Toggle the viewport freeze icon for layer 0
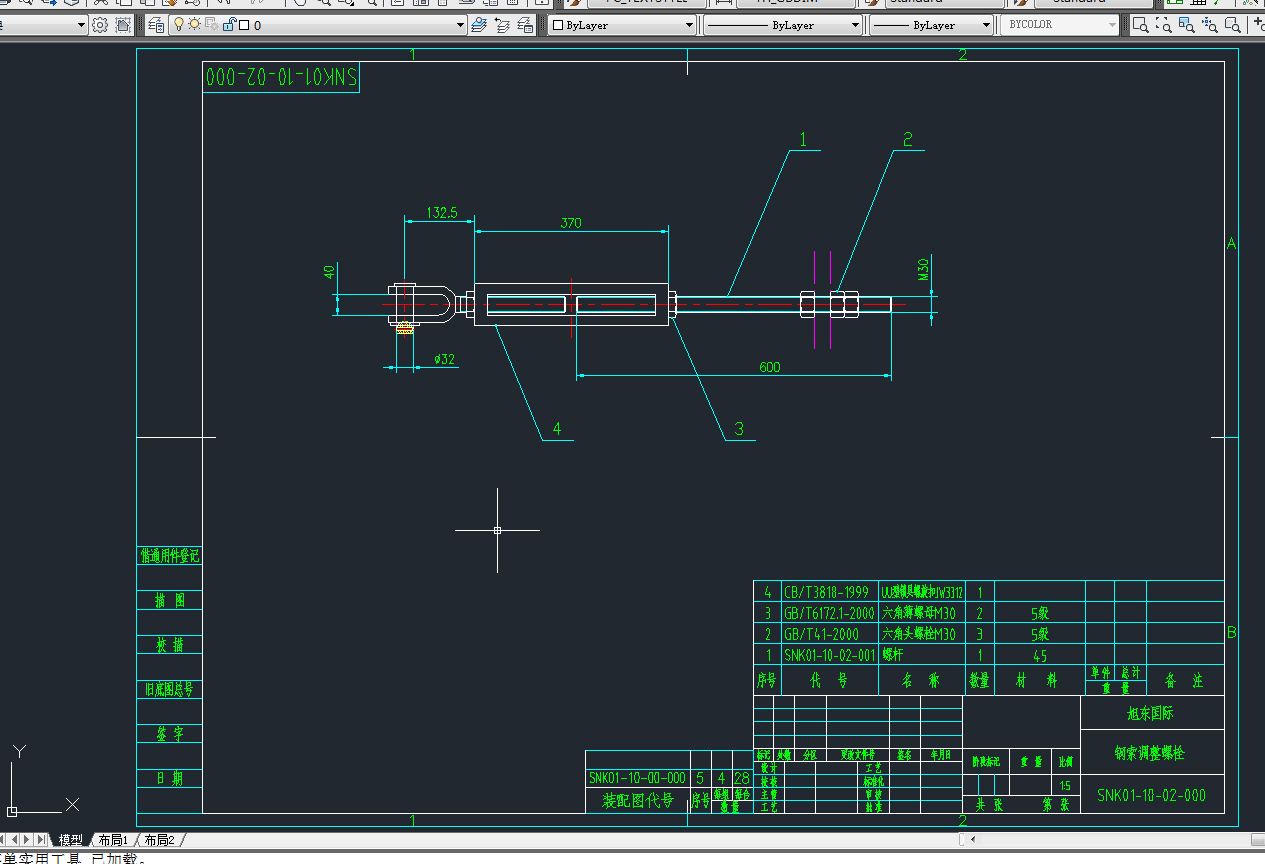The height and width of the screenshot is (864, 1265). (x=211, y=25)
